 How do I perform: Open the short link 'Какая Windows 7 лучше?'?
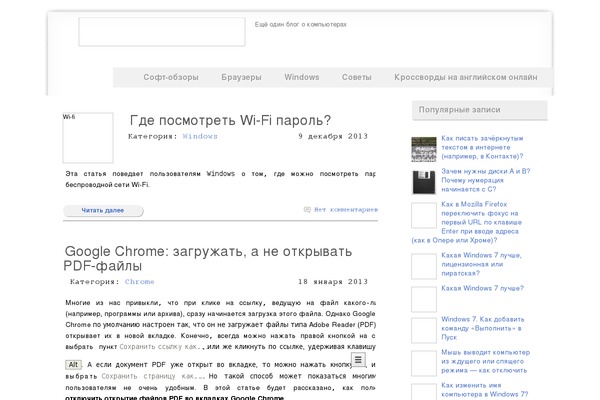(482, 288)
